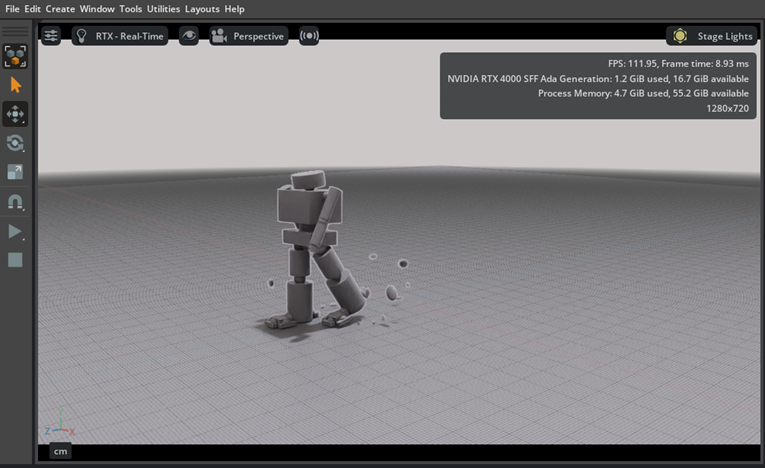The height and width of the screenshot is (468, 765).
Task: Toggle the magnet snap tool
Action: (x=15, y=202)
